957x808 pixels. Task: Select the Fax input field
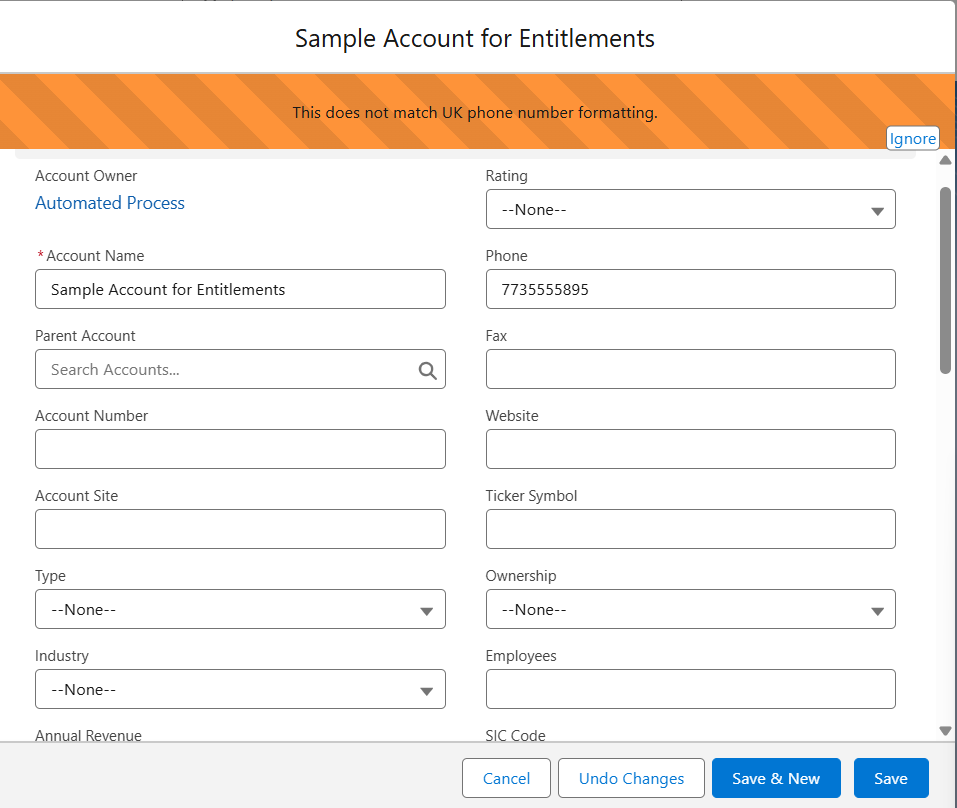690,369
